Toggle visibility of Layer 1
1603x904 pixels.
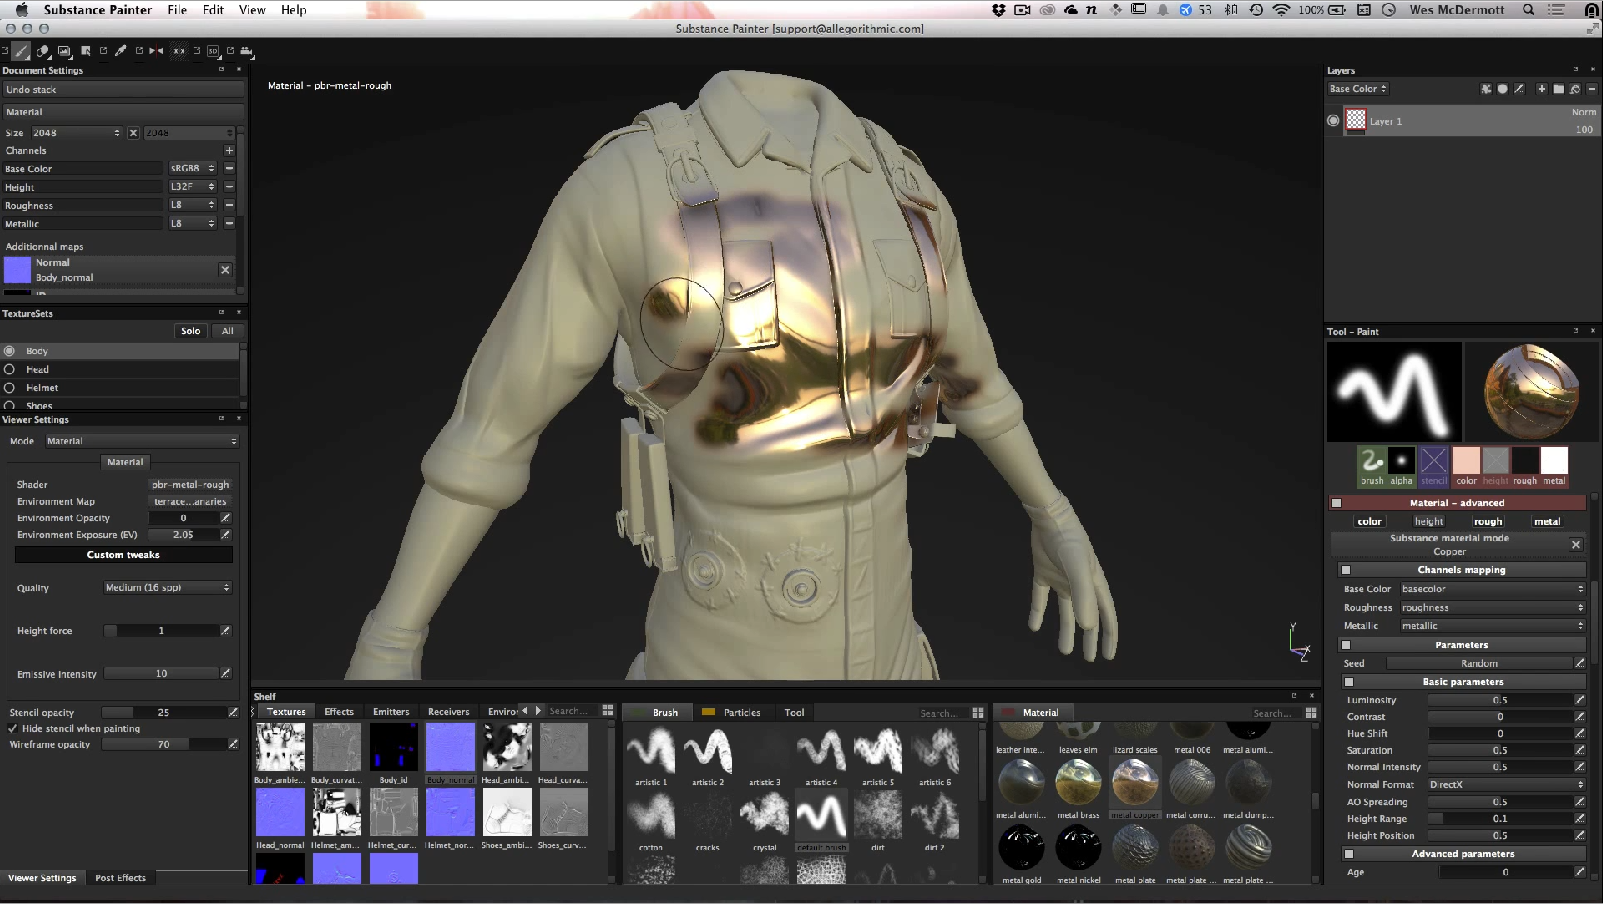click(x=1333, y=121)
